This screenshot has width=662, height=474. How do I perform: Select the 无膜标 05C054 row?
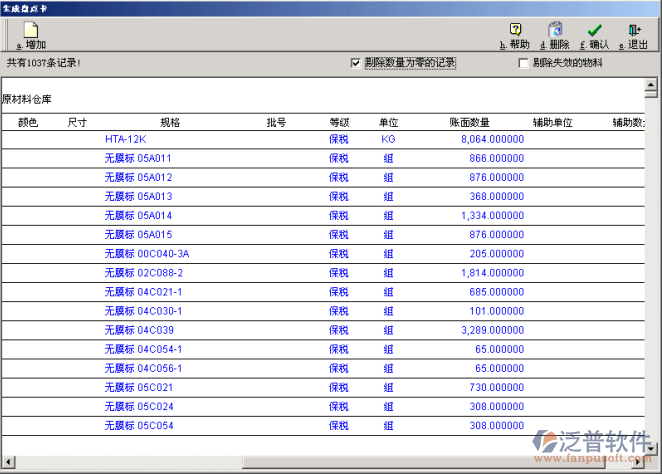[x=138, y=425]
